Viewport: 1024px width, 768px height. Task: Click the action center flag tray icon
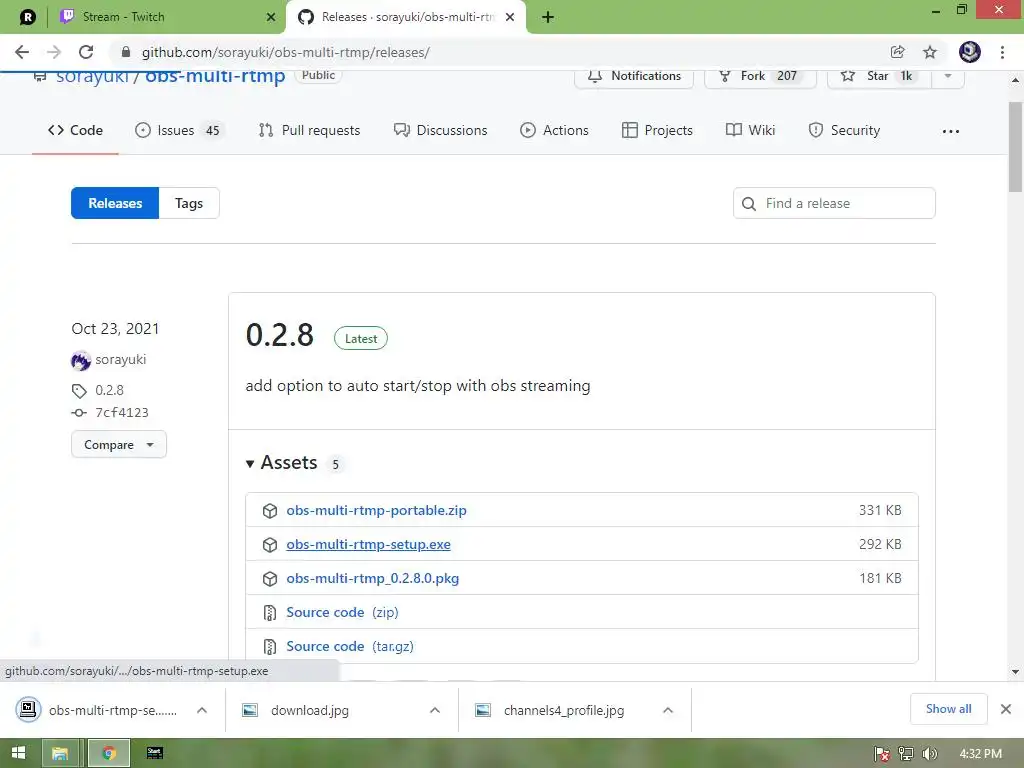[x=882, y=754]
